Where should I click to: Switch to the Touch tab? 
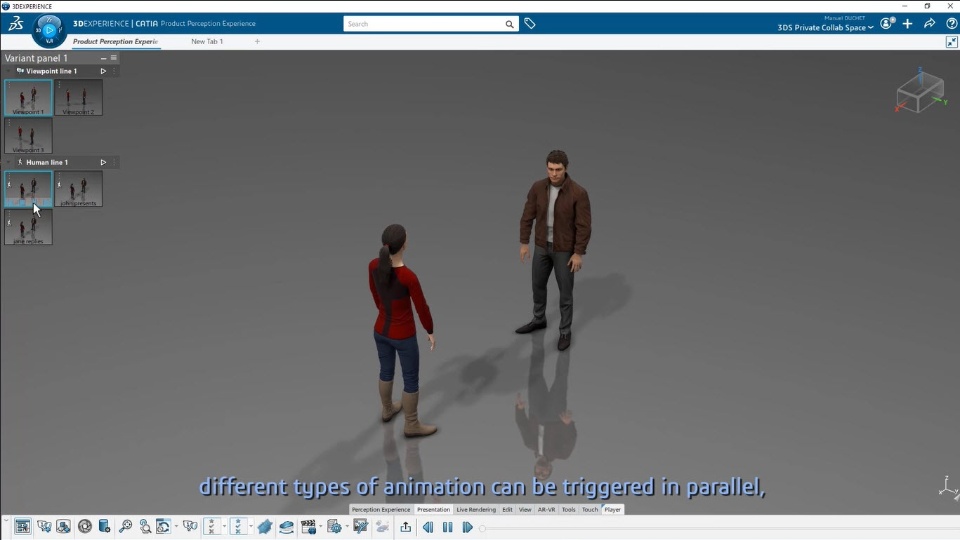pos(590,509)
